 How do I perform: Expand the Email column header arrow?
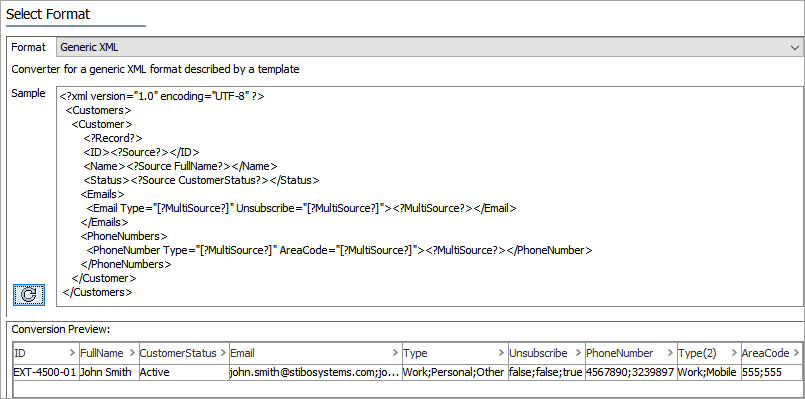(395, 353)
